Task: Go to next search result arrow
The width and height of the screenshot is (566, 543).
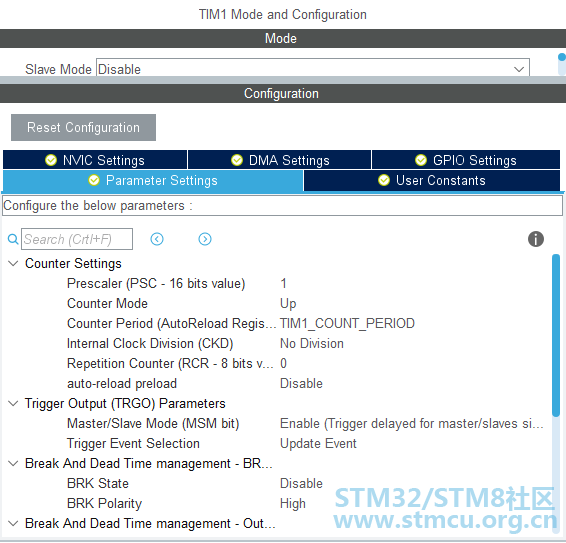Action: [205, 239]
